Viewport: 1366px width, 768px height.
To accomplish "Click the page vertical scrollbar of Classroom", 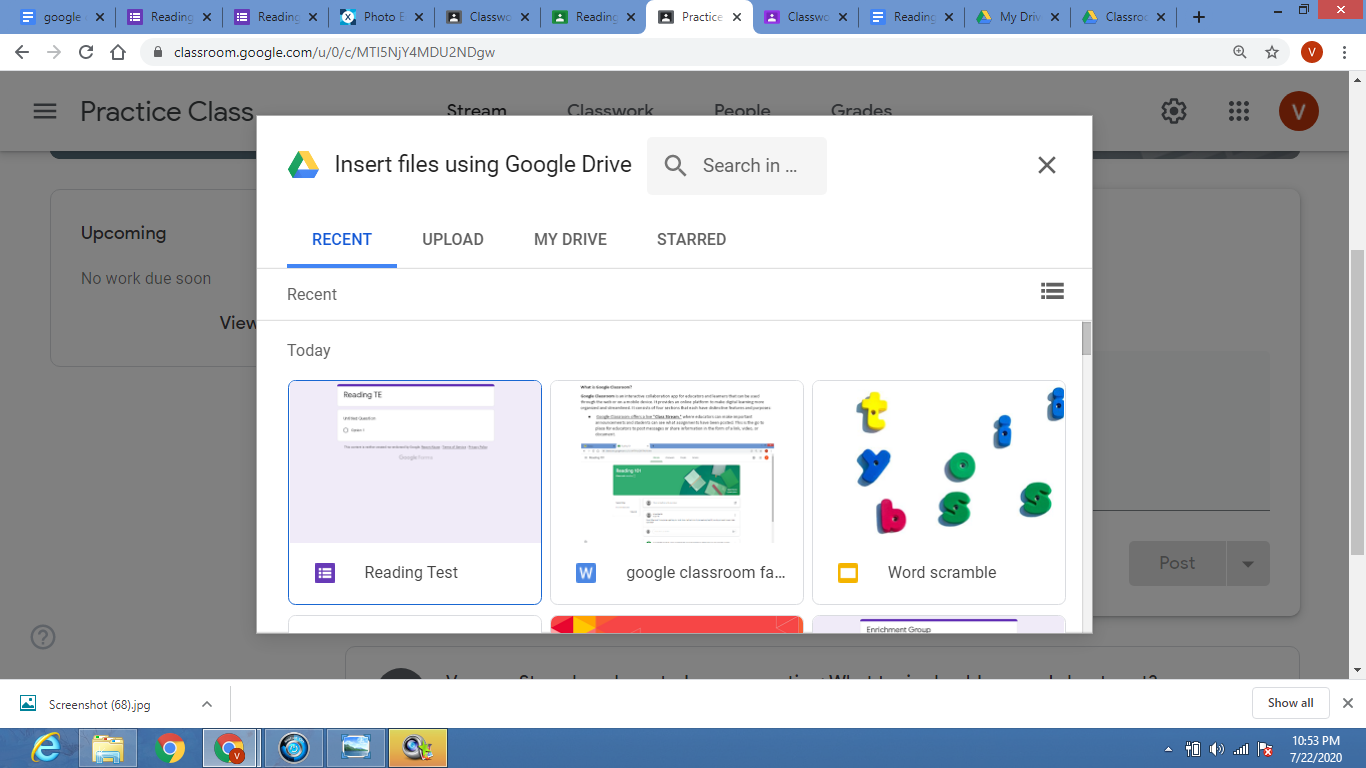I will click(1358, 400).
